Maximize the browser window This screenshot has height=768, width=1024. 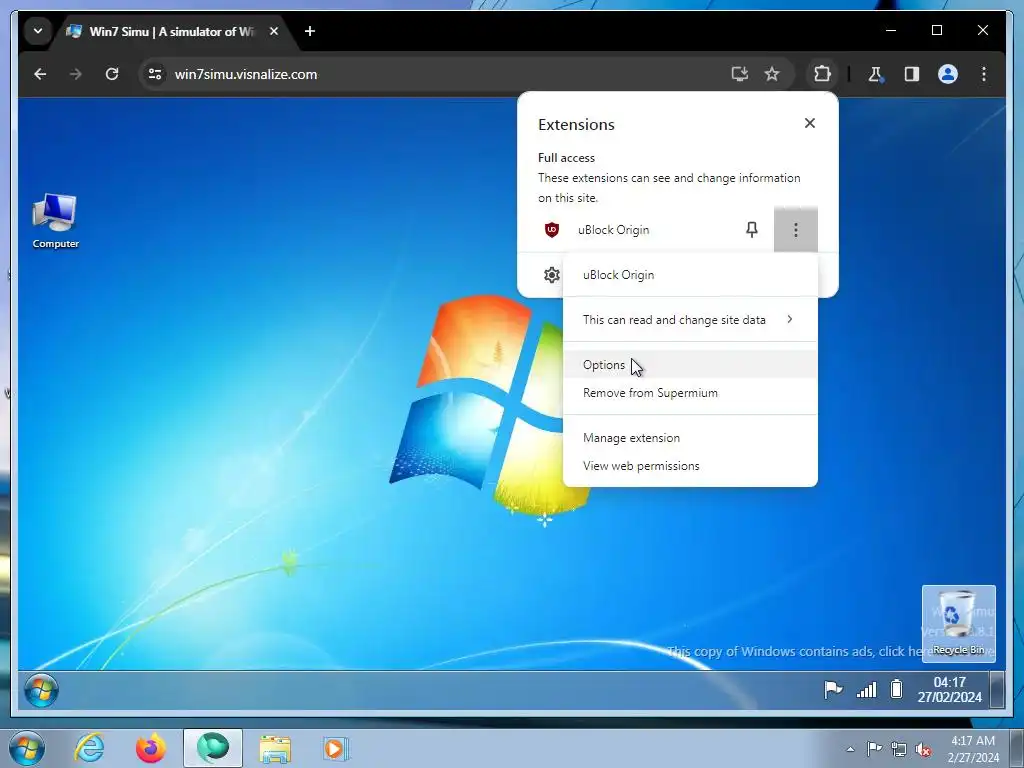pos(936,30)
